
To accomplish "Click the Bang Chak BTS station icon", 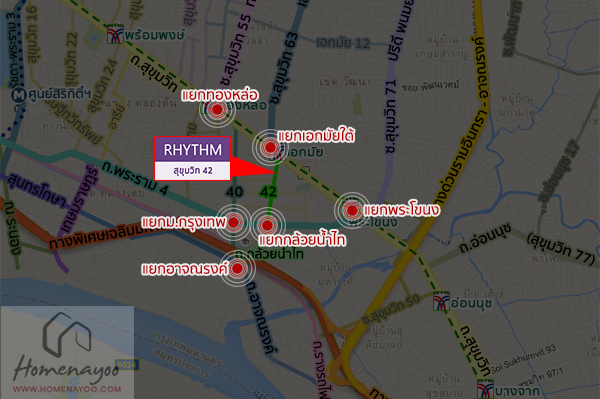I will tap(485, 389).
